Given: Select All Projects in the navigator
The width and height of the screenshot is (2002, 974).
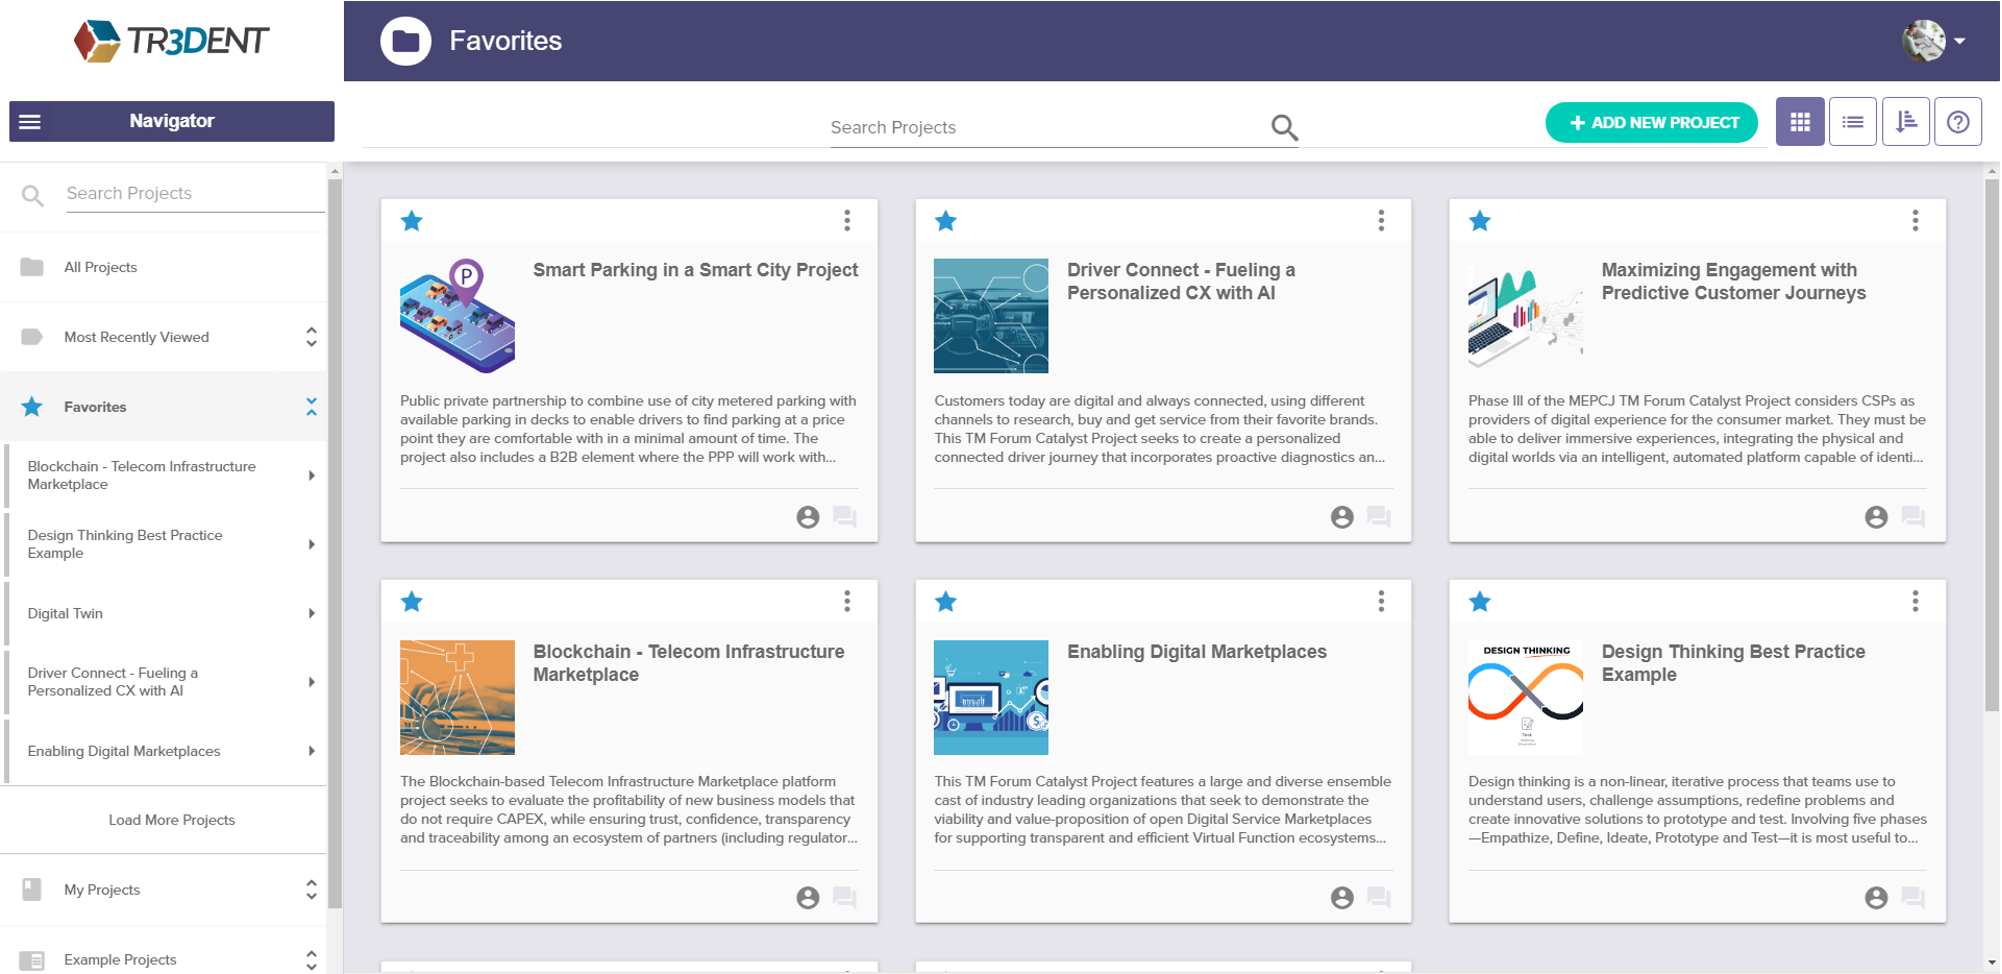Looking at the screenshot, I should point(100,267).
